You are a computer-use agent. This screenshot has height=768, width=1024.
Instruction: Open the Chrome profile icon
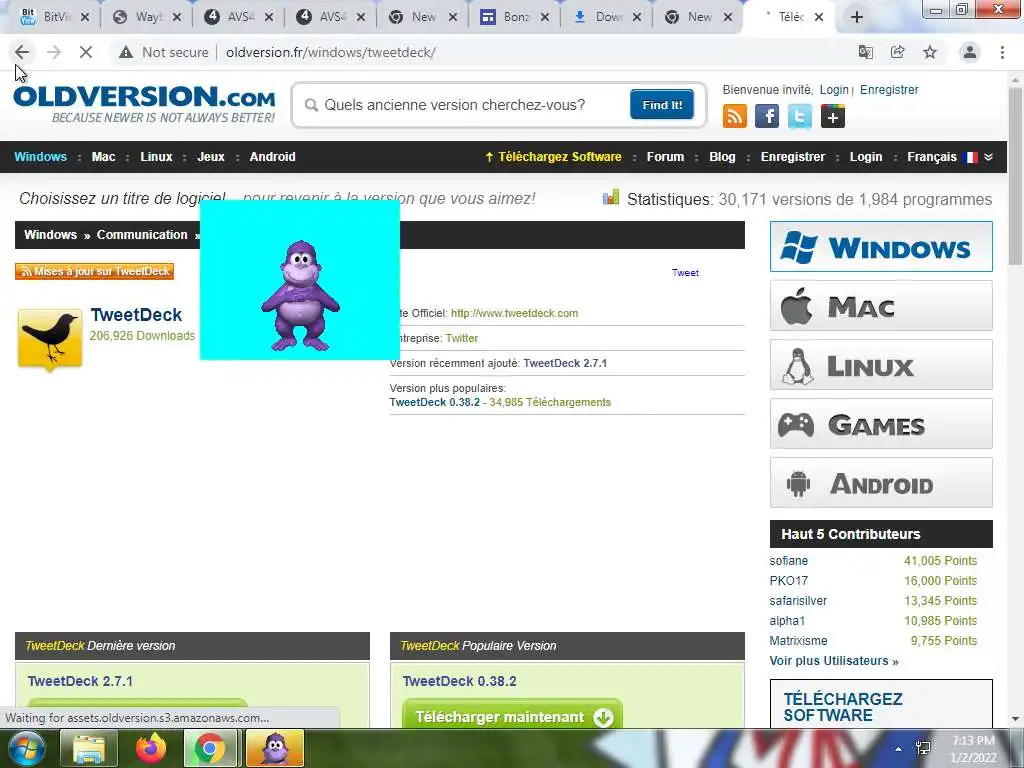pos(970,52)
